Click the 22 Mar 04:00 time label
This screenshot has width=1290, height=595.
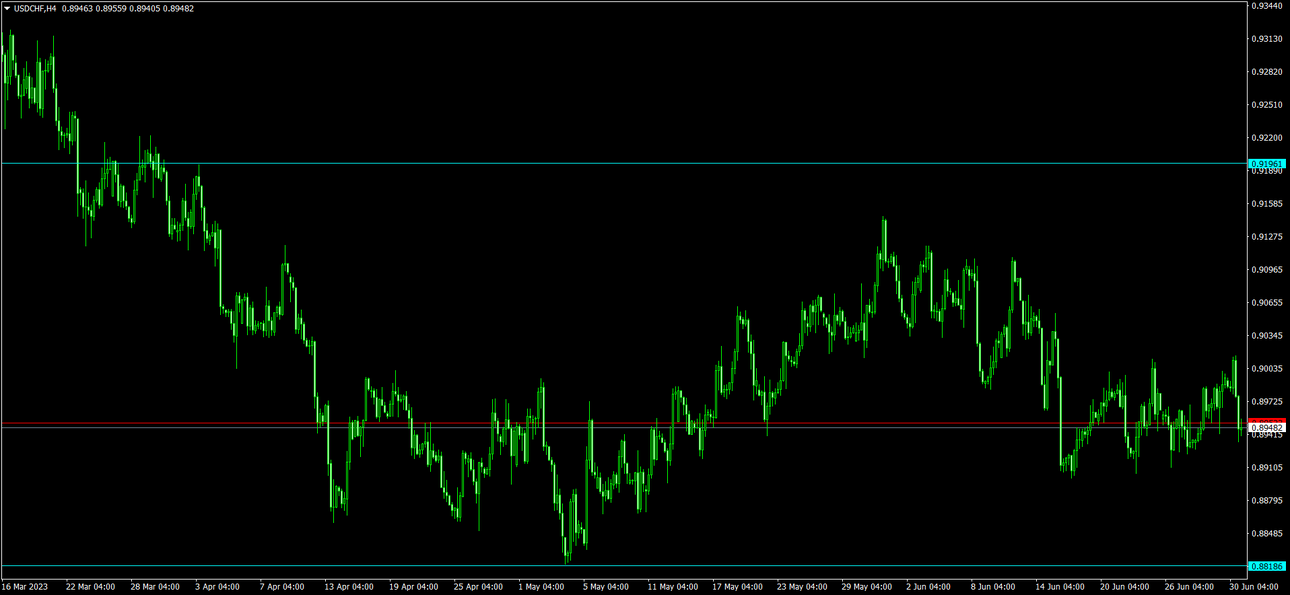(x=90, y=587)
